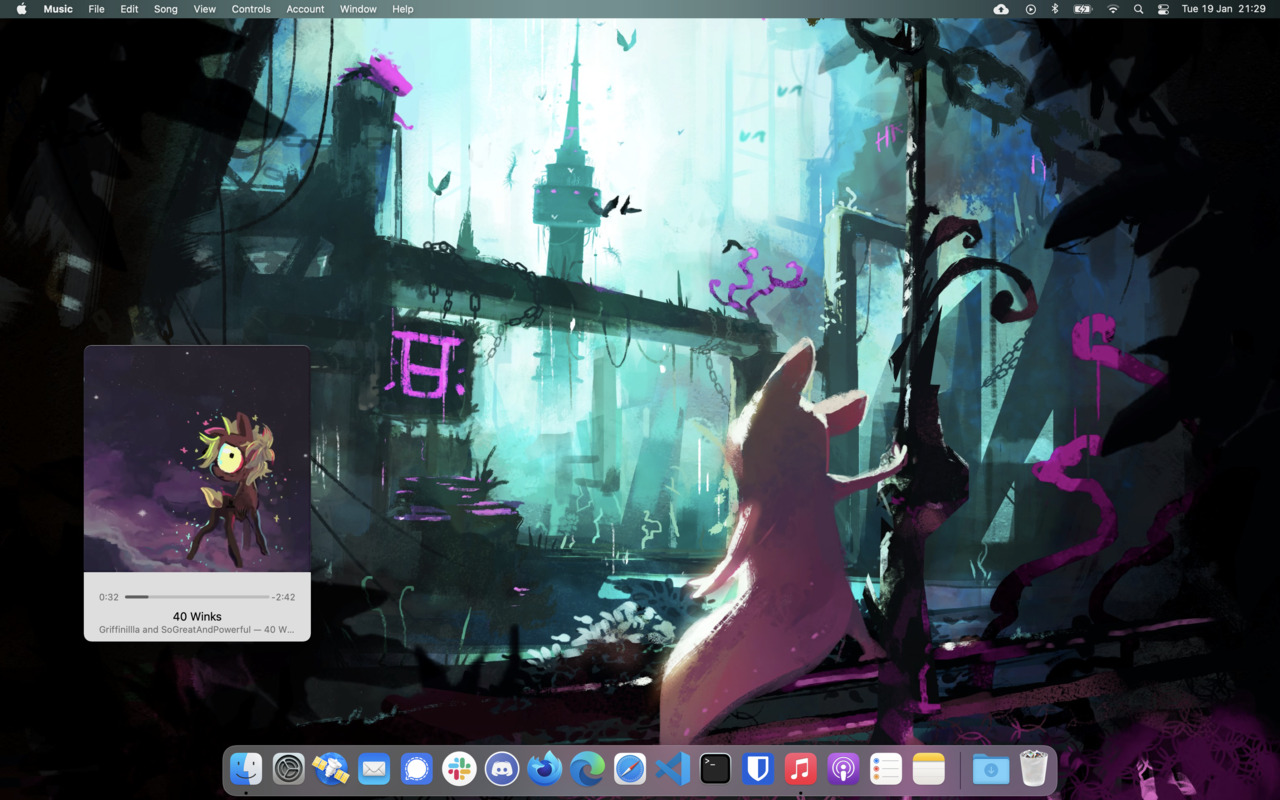Open Signal messenger from the dock

click(x=416, y=769)
